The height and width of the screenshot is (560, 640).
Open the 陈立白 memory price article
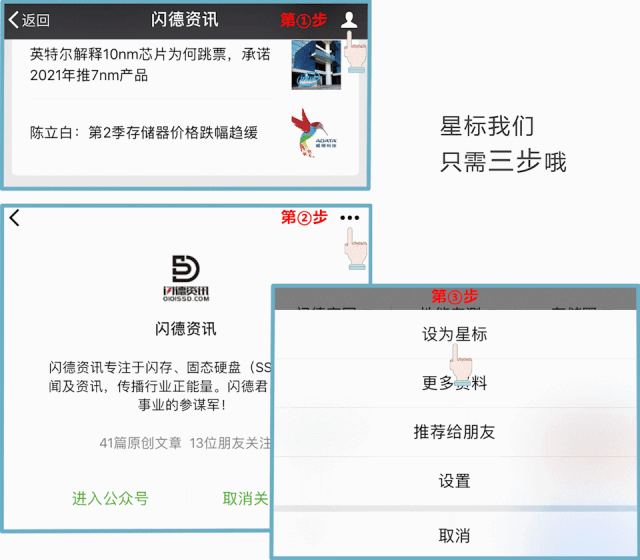[x=144, y=133]
